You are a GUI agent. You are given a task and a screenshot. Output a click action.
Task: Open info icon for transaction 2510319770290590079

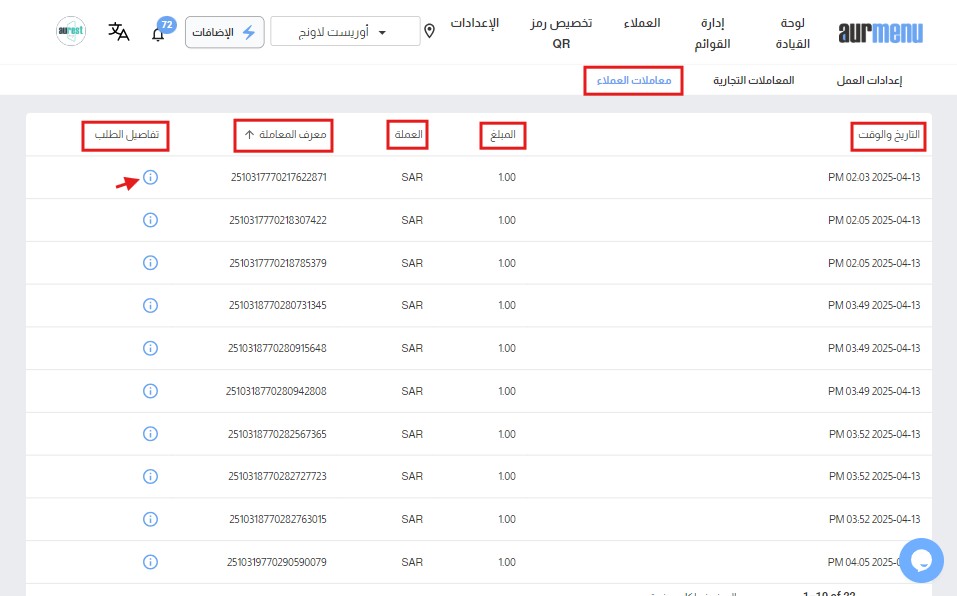[x=150, y=562]
